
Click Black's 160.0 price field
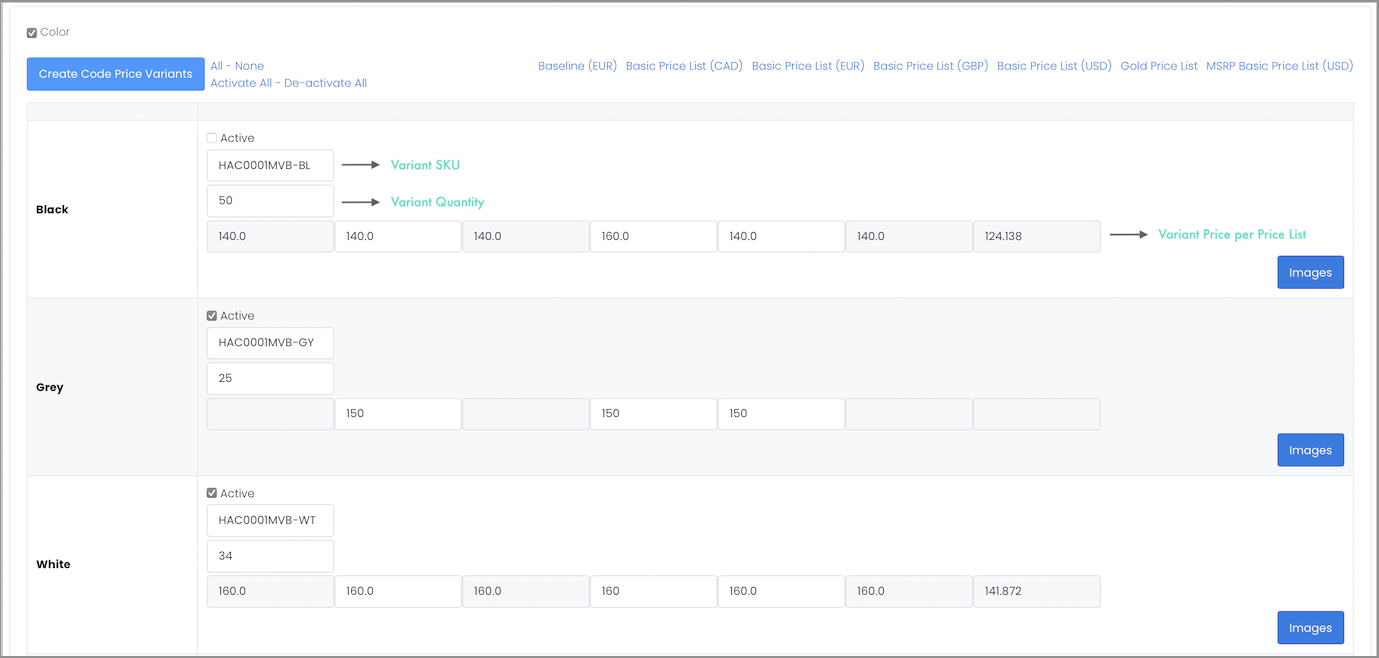coord(653,237)
